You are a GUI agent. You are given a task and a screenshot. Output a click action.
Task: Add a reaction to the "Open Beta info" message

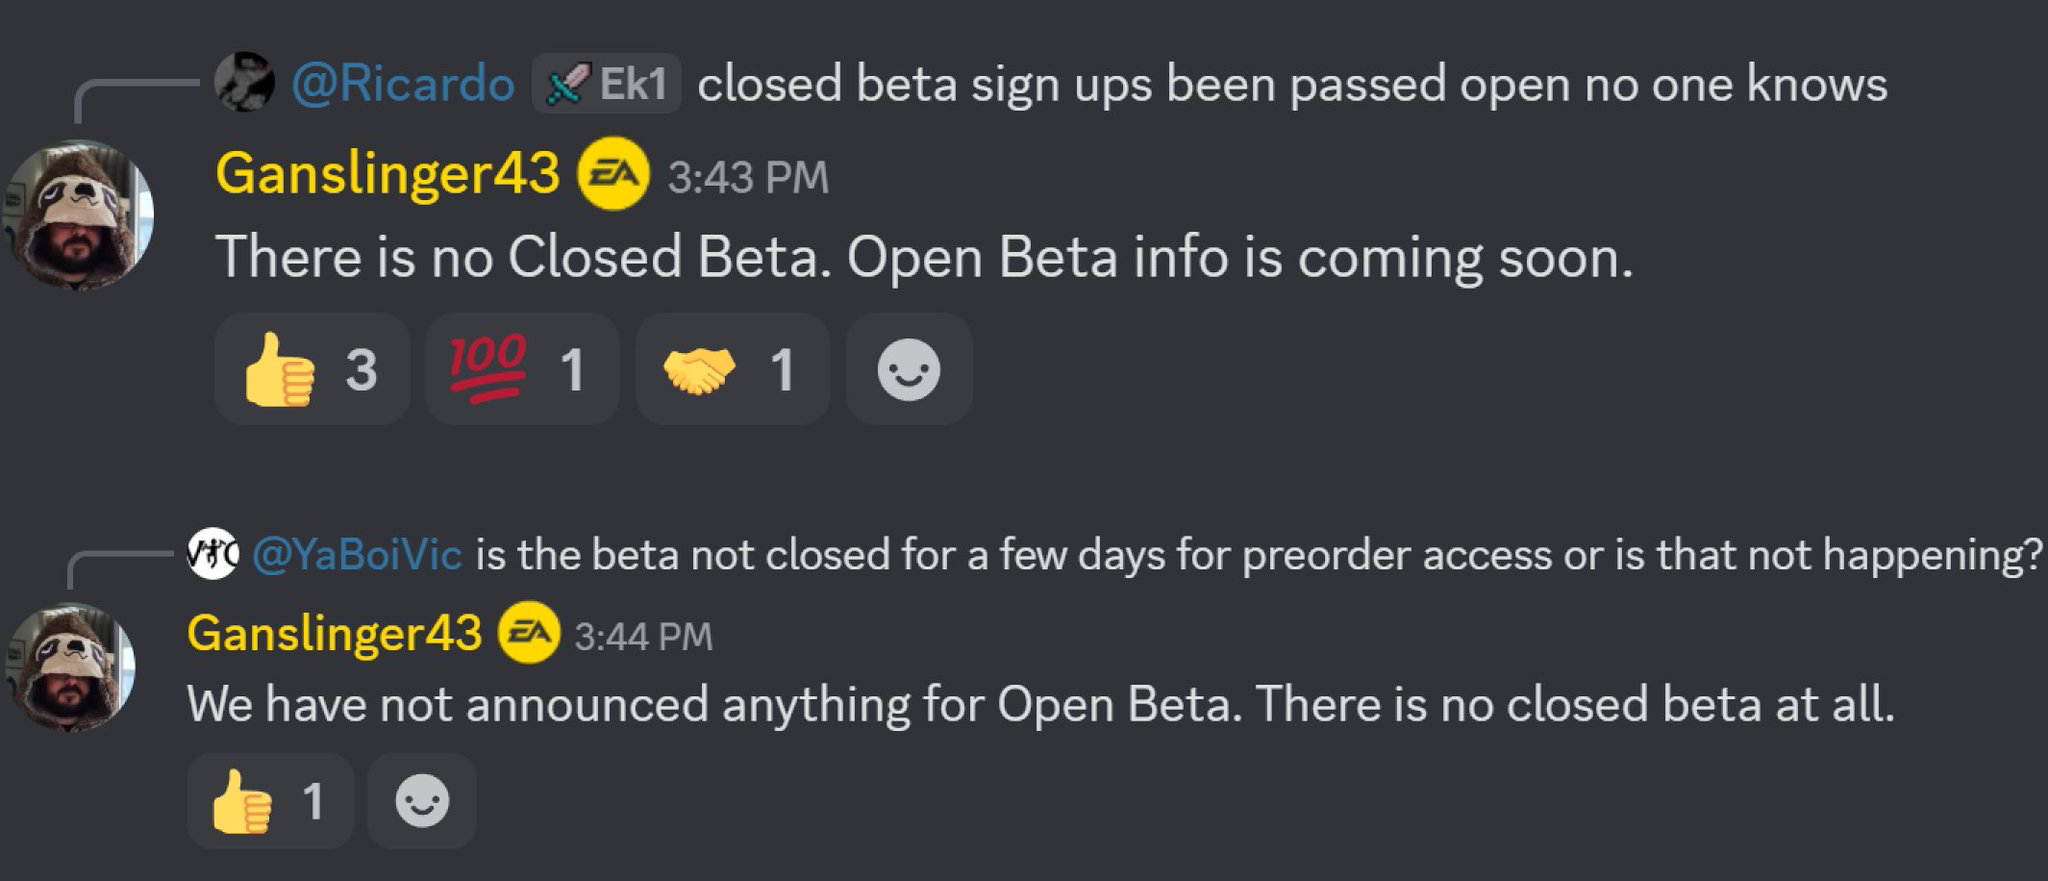(908, 370)
